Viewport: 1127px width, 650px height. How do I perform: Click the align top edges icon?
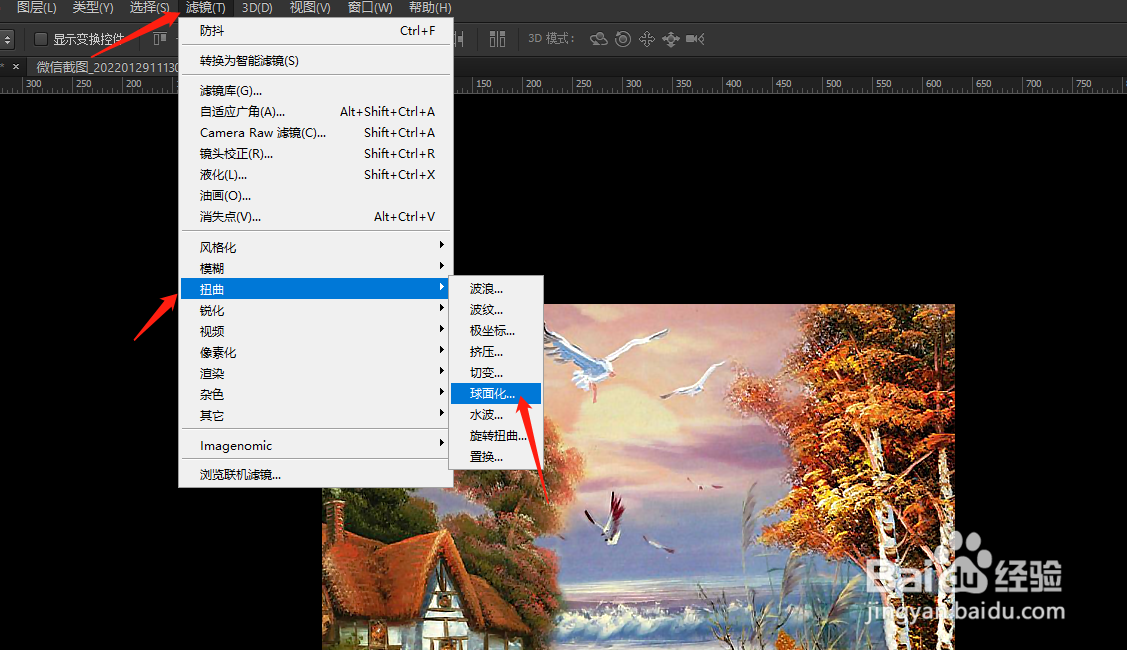160,39
